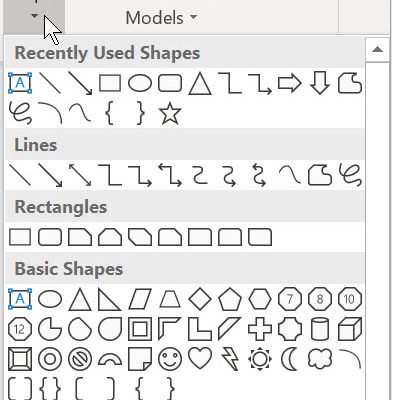Choose the Freeform Shape tool in Lines
This screenshot has width=394, height=400.
click(x=320, y=175)
